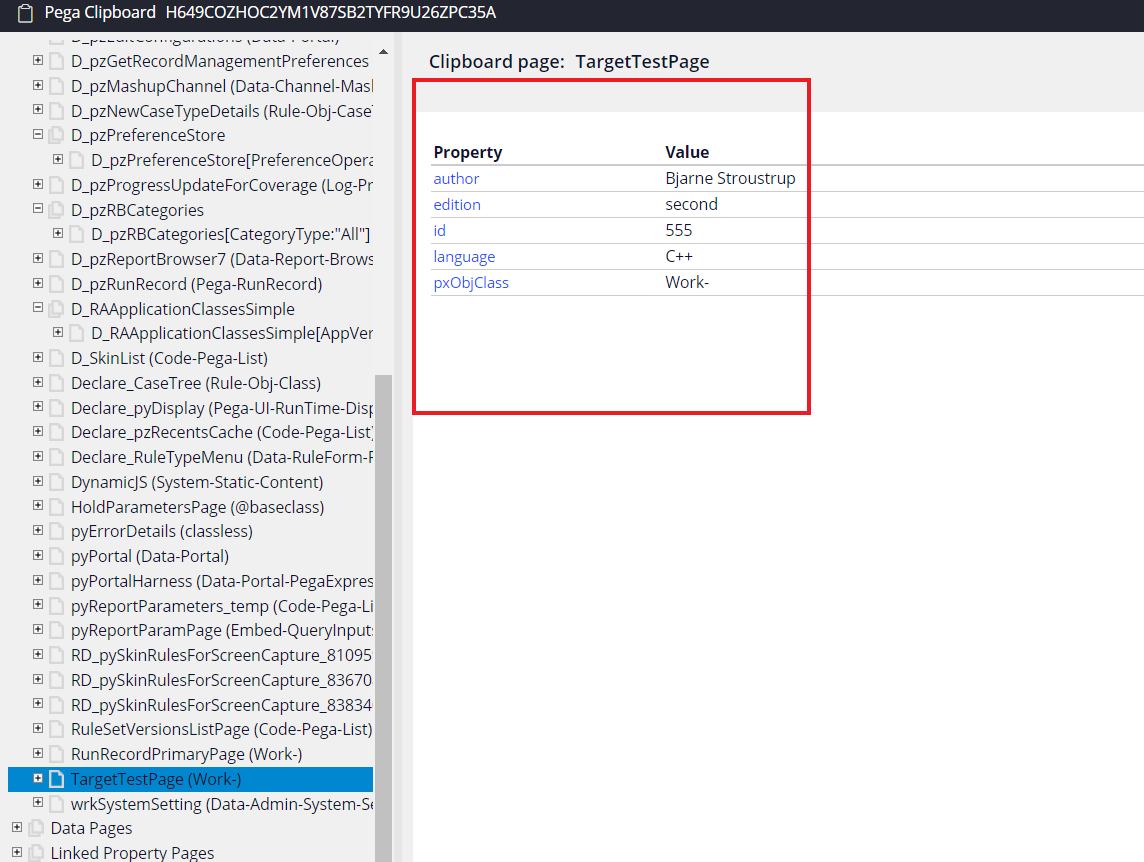Open the id property link
The width and height of the screenshot is (1144, 862).
pyautogui.click(x=439, y=231)
